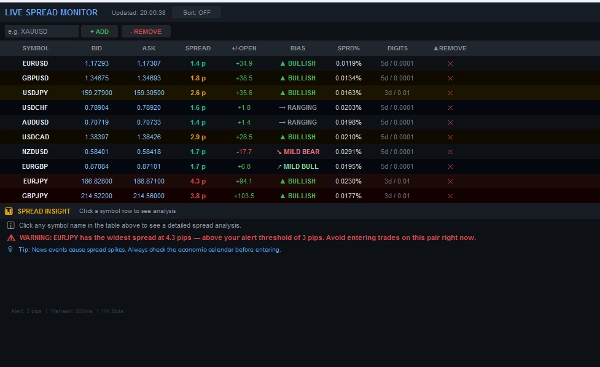Click the info icon beside click-any-symbol hint
This screenshot has height=367, width=600.
click(x=11, y=225)
